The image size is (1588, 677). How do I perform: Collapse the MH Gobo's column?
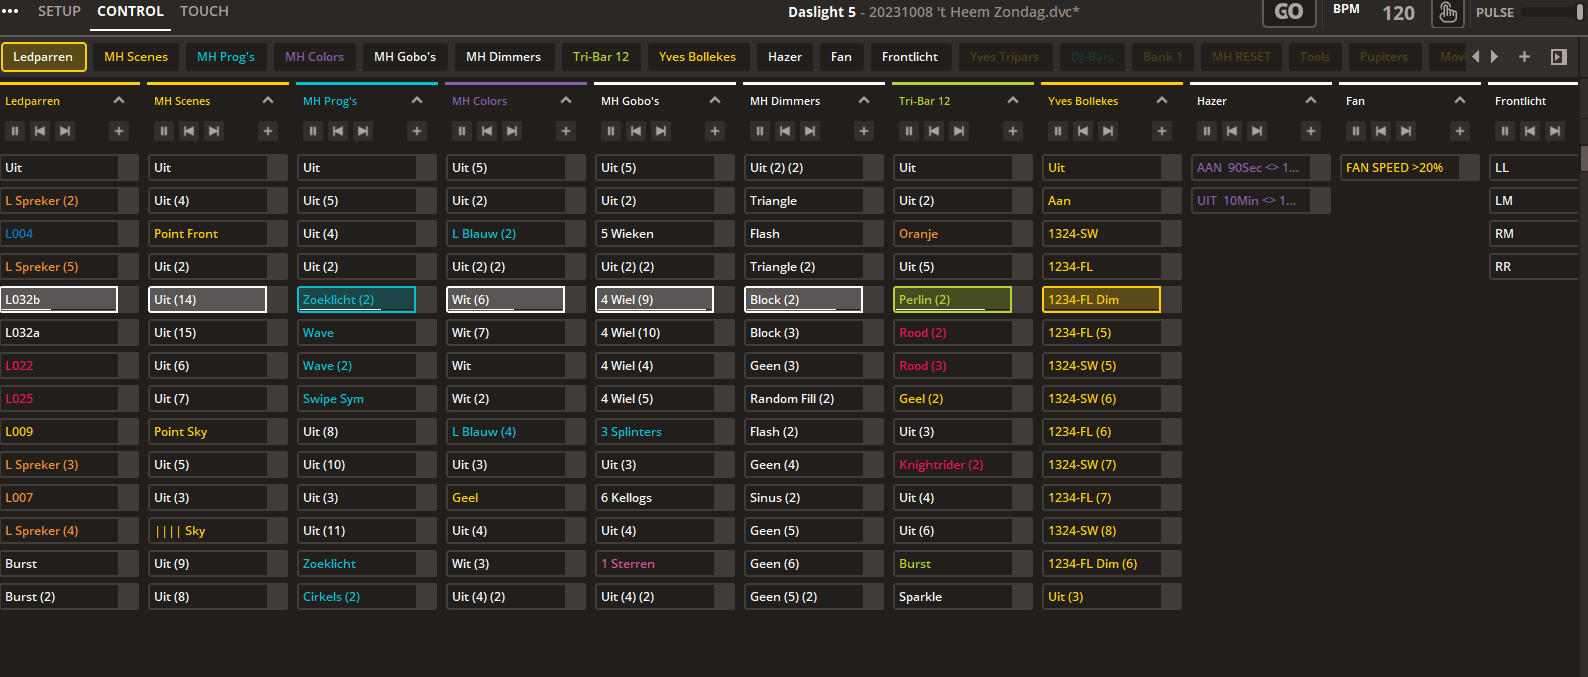point(715,100)
